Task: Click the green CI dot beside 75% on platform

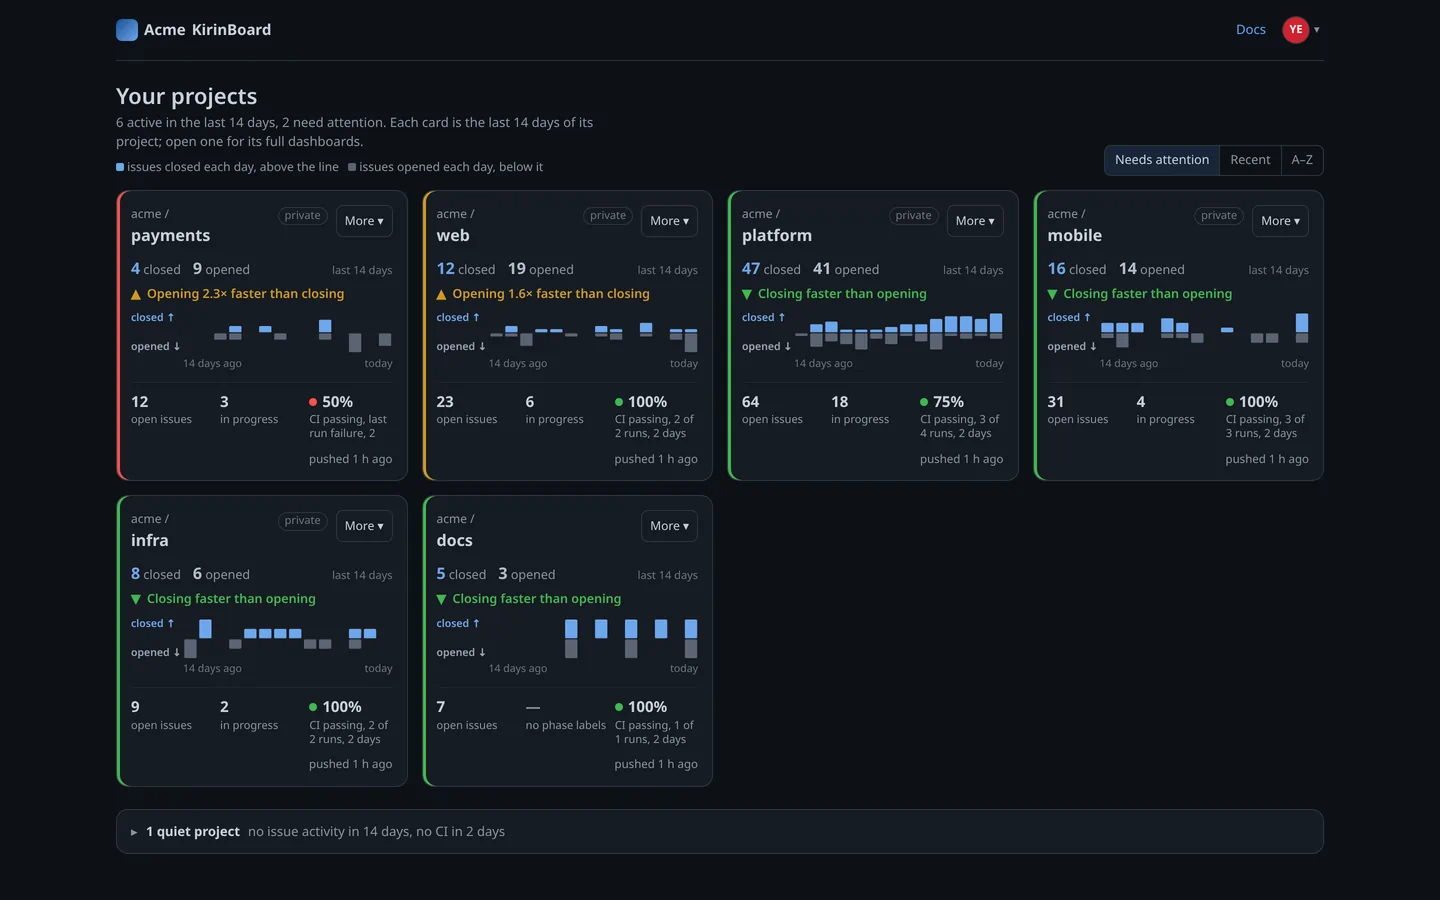Action: point(924,402)
